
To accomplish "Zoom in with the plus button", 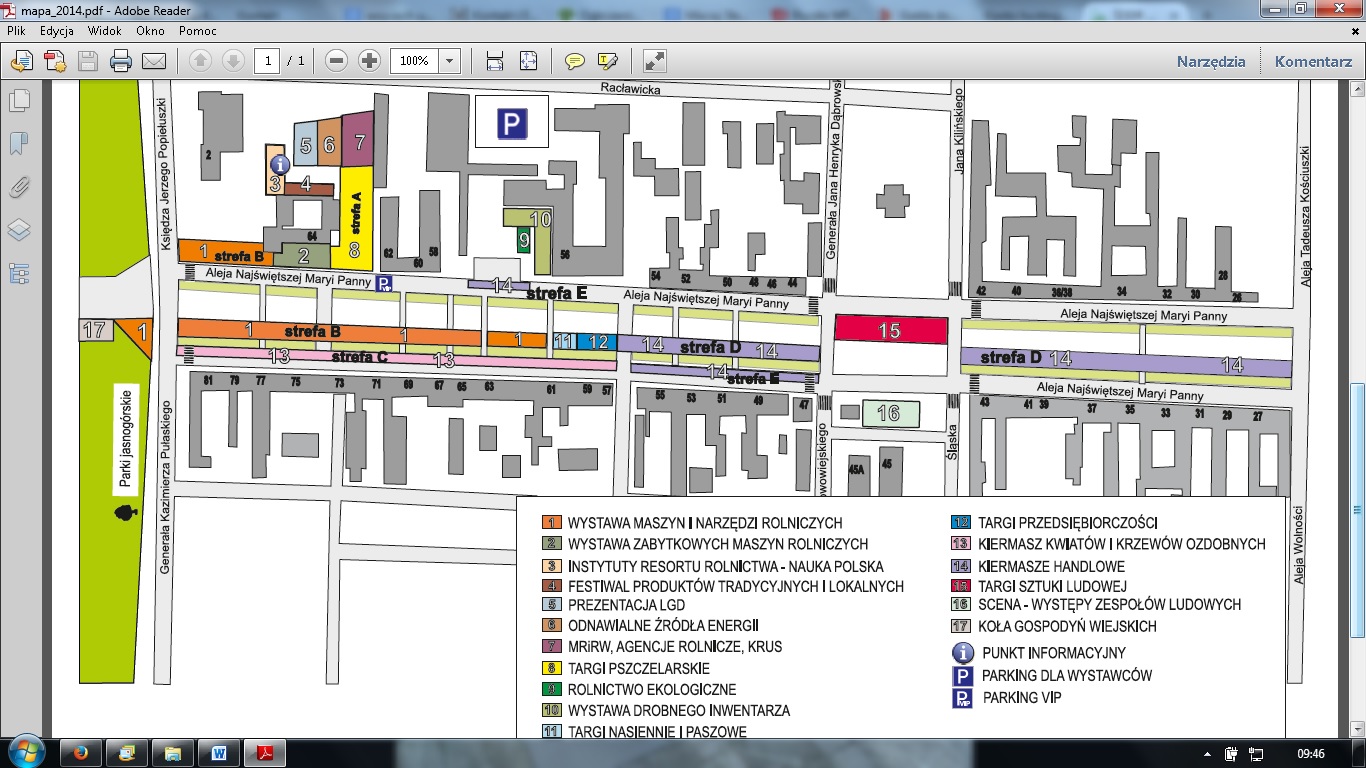I will (370, 61).
